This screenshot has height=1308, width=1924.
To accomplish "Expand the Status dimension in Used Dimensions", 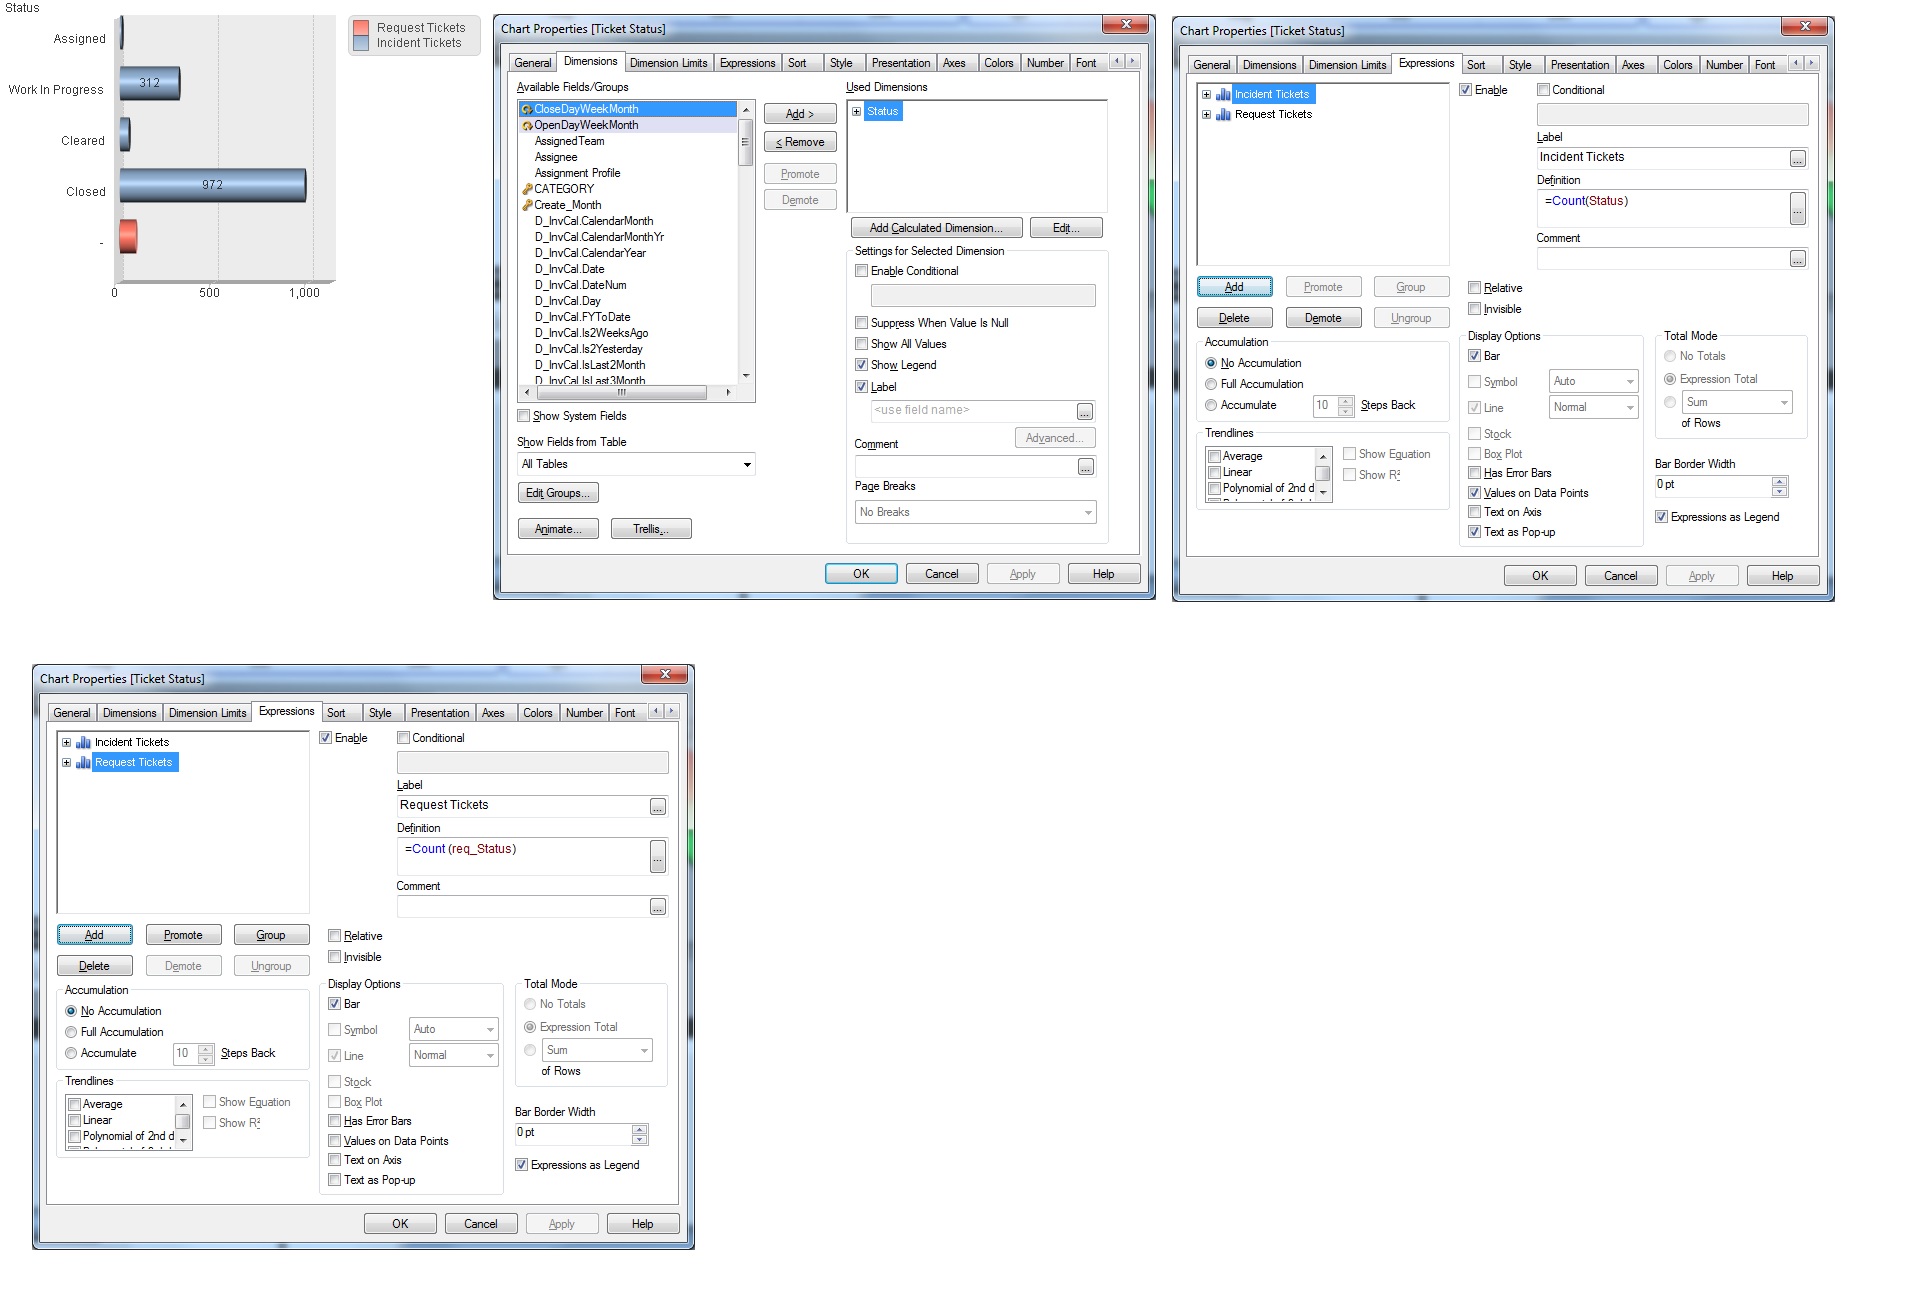I will pyautogui.click(x=856, y=111).
